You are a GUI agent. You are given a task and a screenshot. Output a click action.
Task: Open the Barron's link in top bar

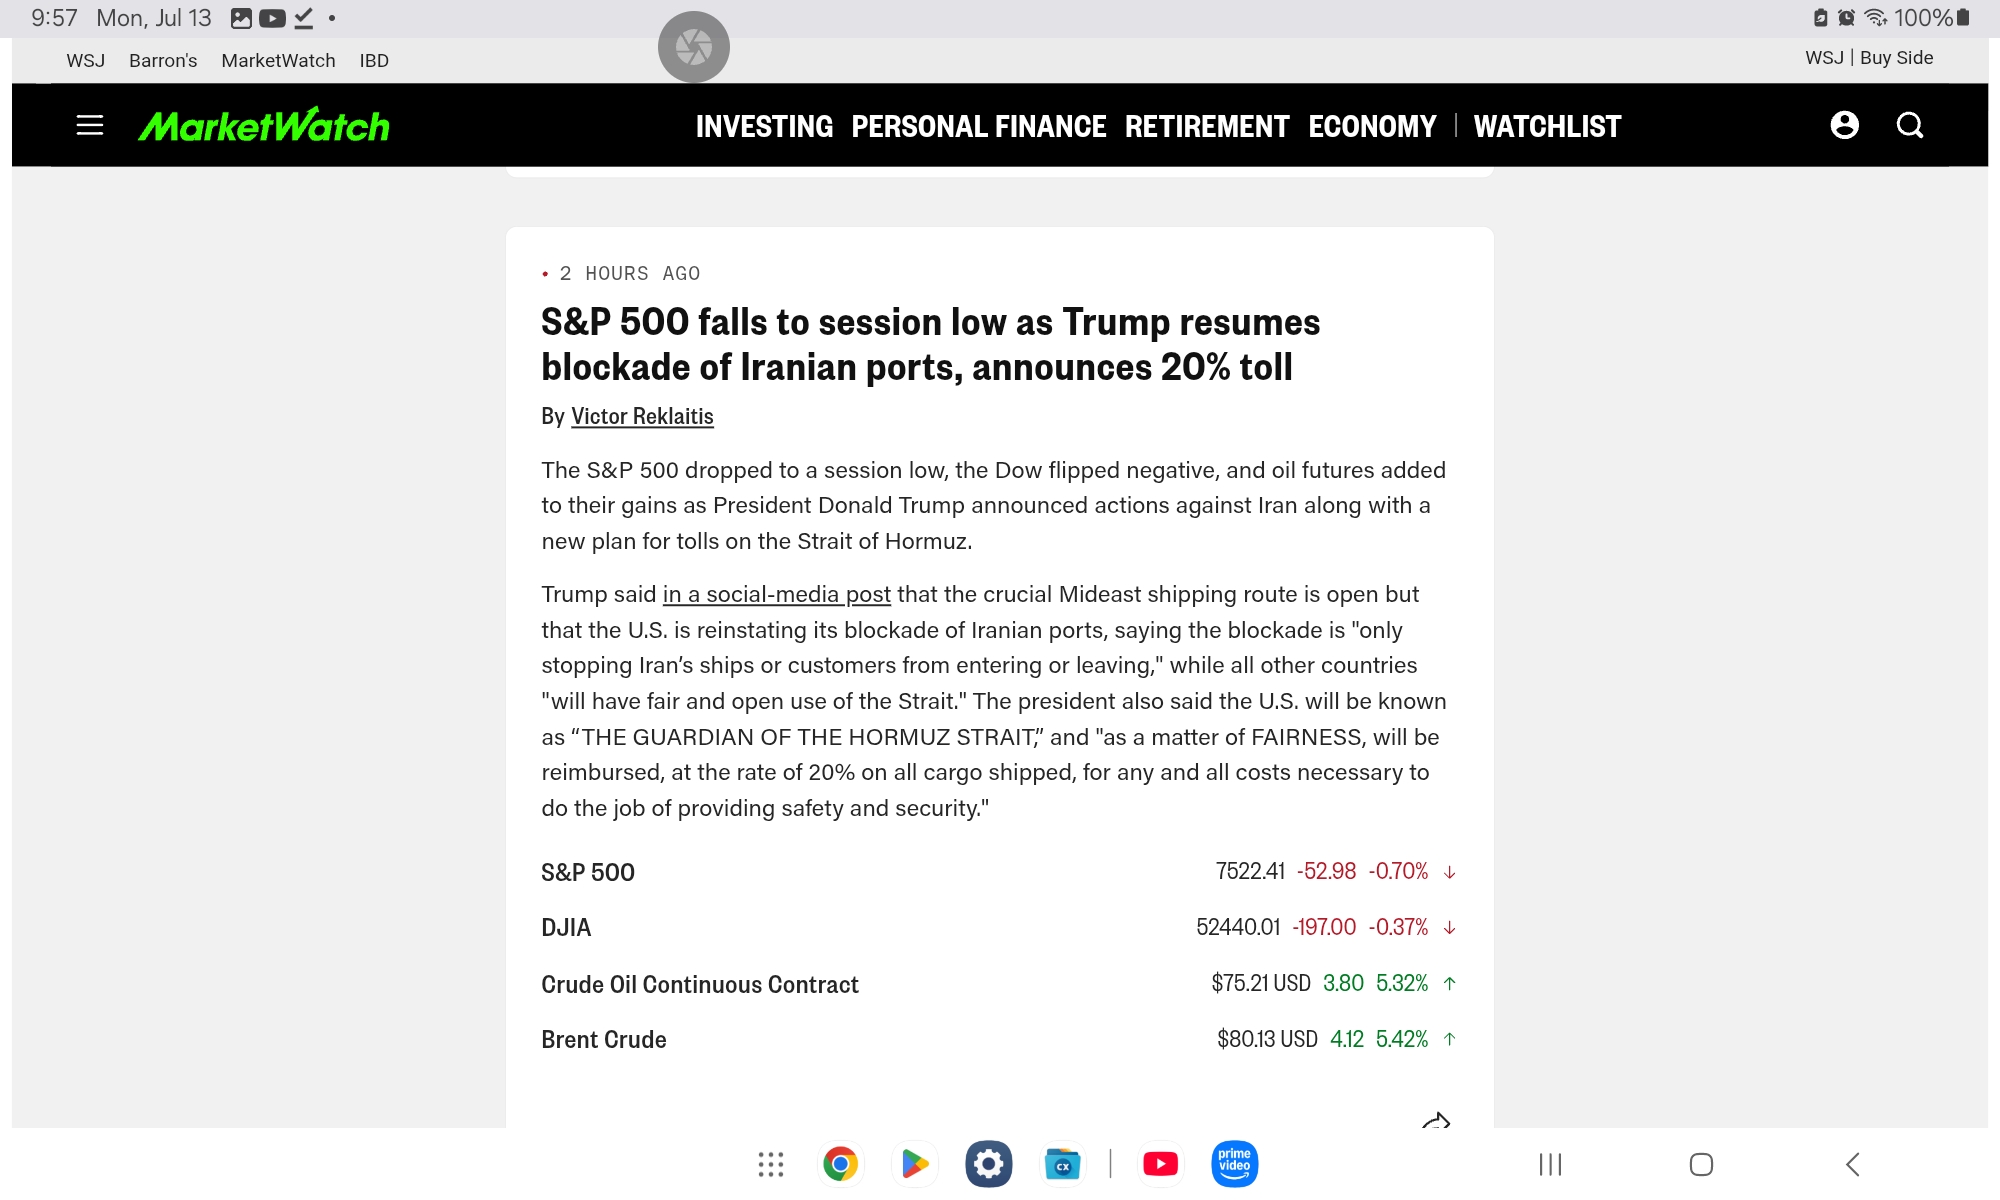point(163,60)
